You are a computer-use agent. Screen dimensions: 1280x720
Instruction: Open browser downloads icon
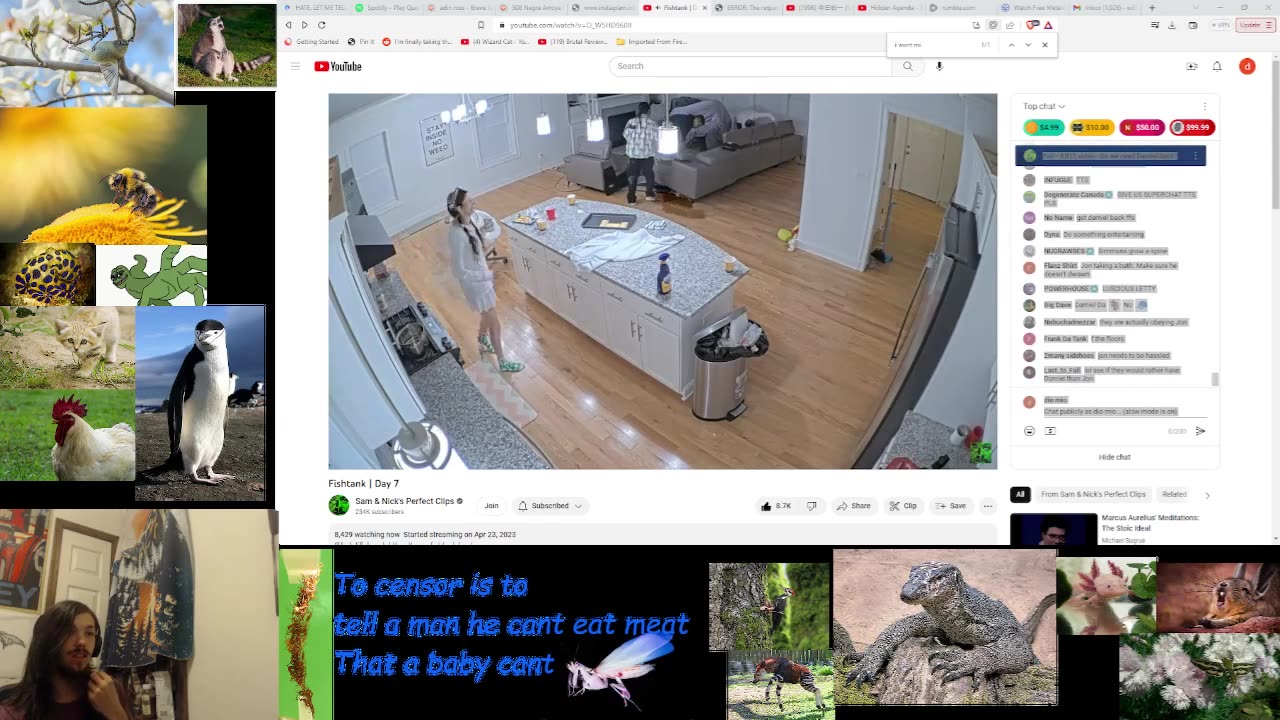(x=1172, y=25)
